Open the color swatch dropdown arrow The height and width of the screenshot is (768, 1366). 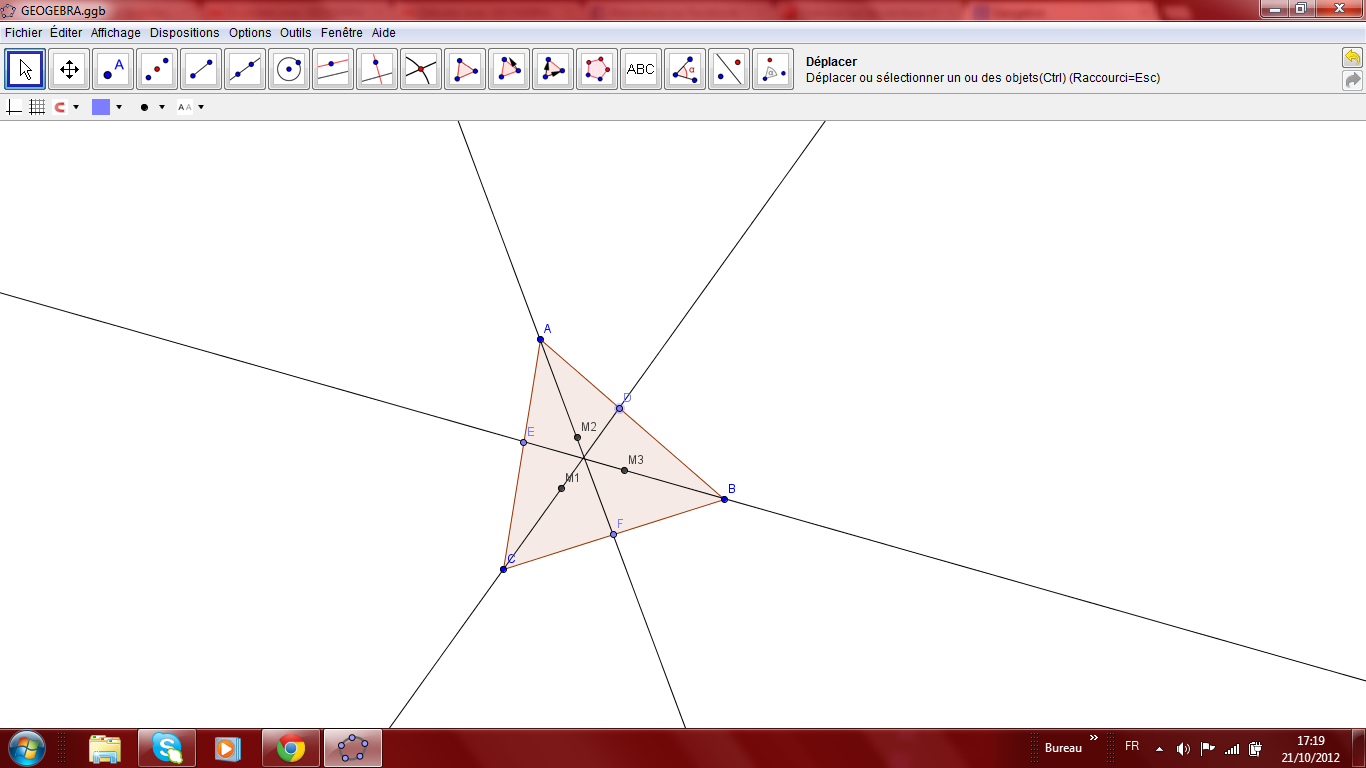tap(119, 107)
